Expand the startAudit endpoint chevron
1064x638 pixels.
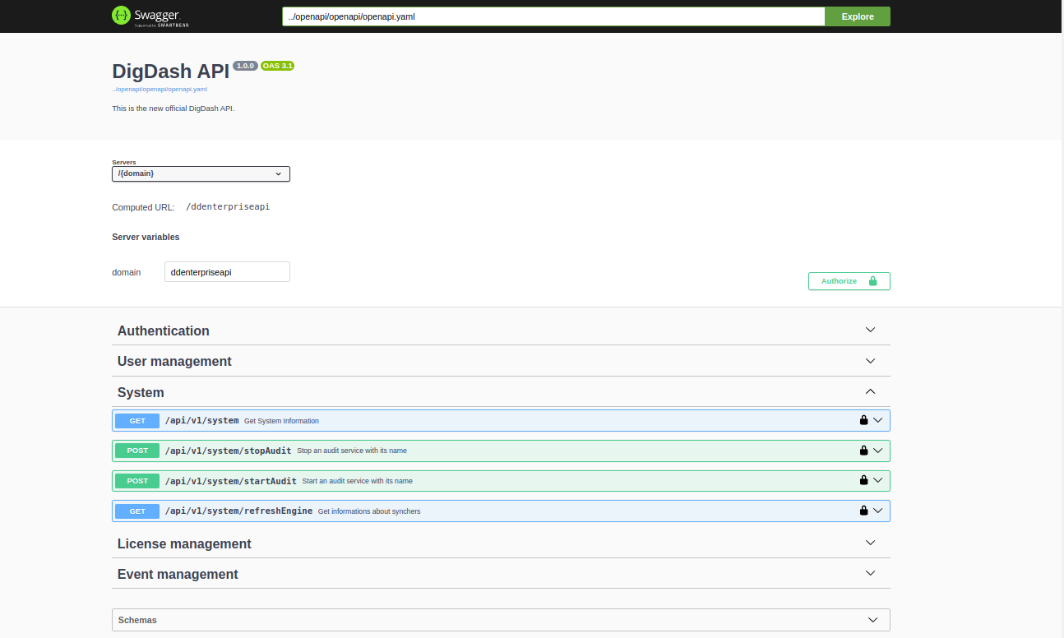[878, 481]
